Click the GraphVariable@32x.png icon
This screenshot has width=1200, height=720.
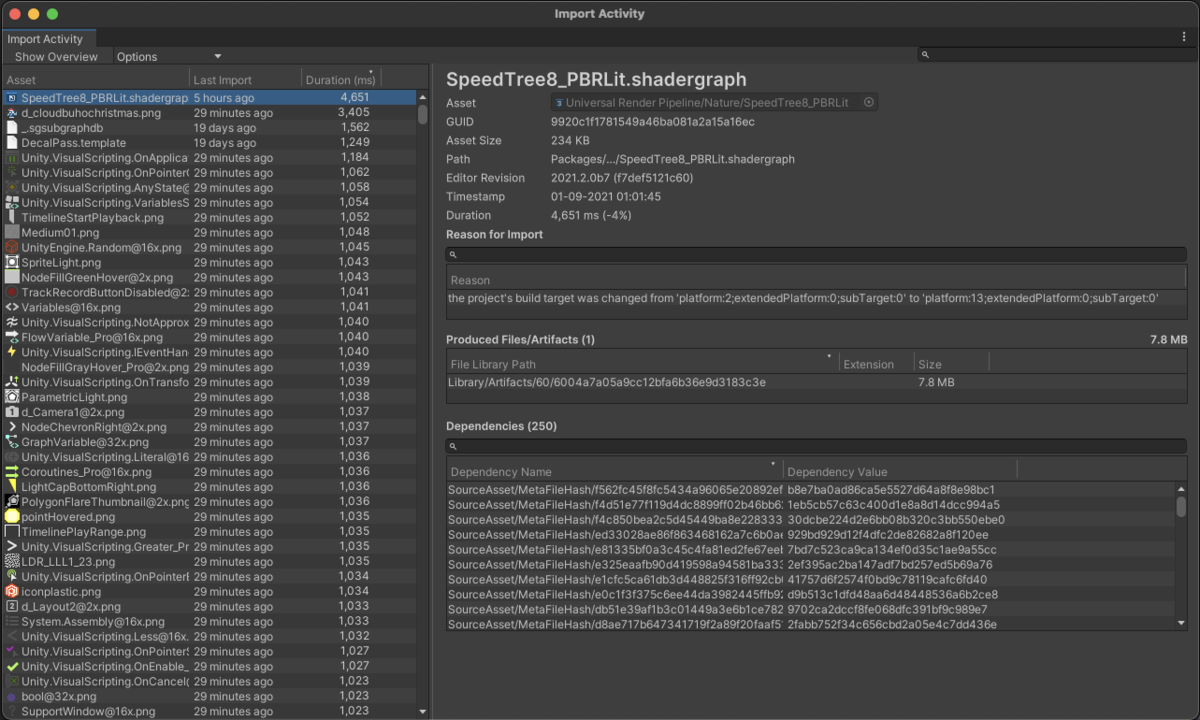pyautogui.click(x=12, y=442)
